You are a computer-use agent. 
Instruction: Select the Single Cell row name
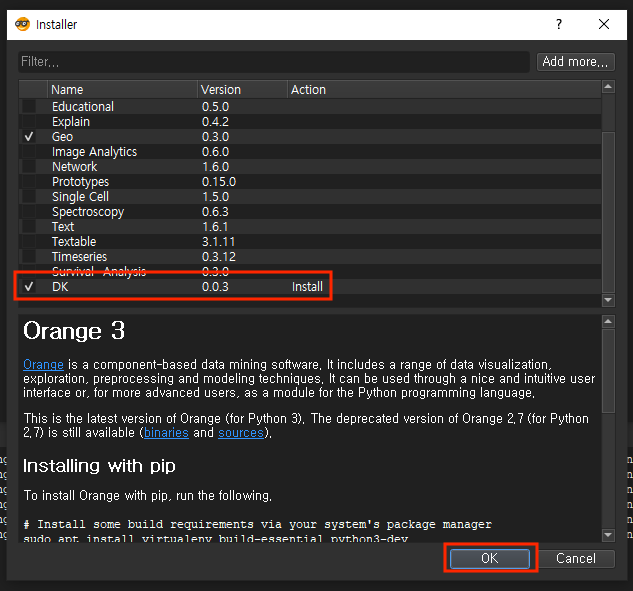(80, 197)
